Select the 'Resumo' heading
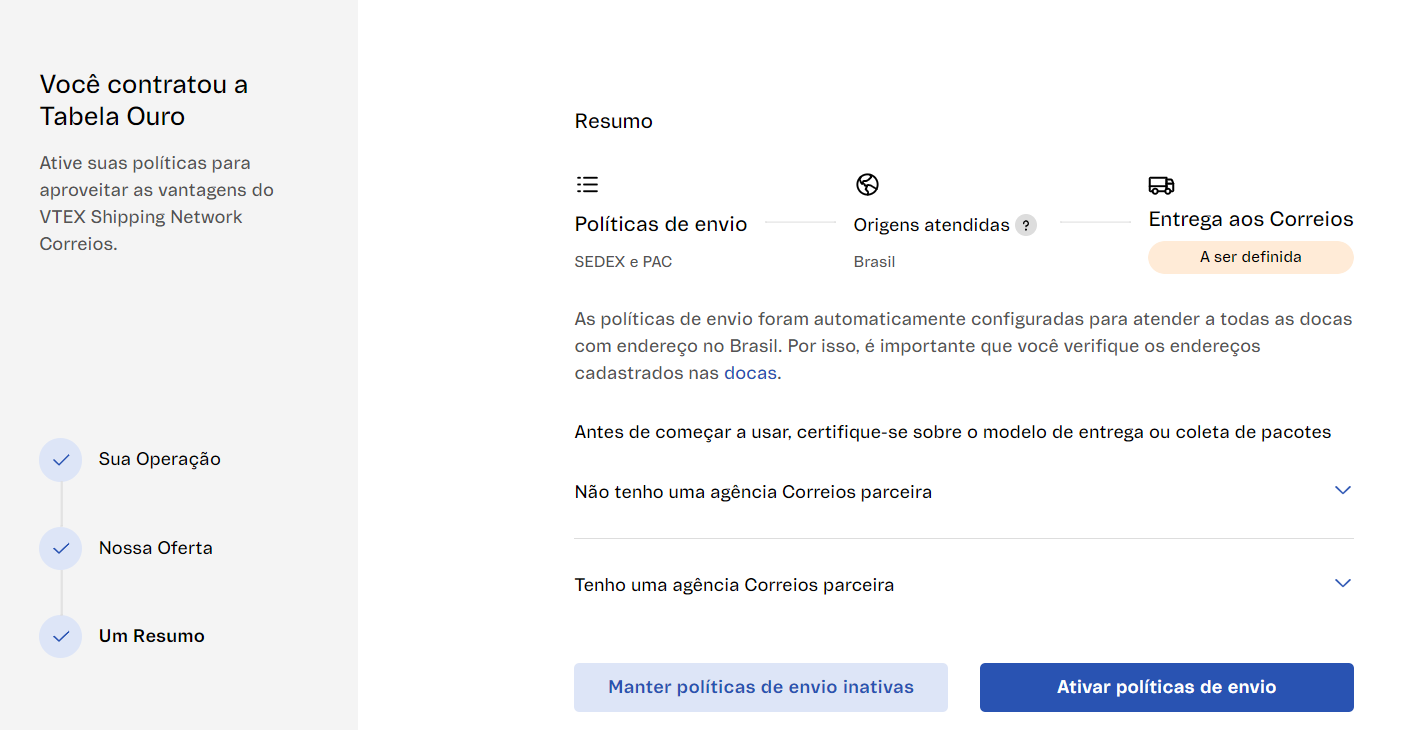This screenshot has width=1414, height=730. tap(612, 121)
